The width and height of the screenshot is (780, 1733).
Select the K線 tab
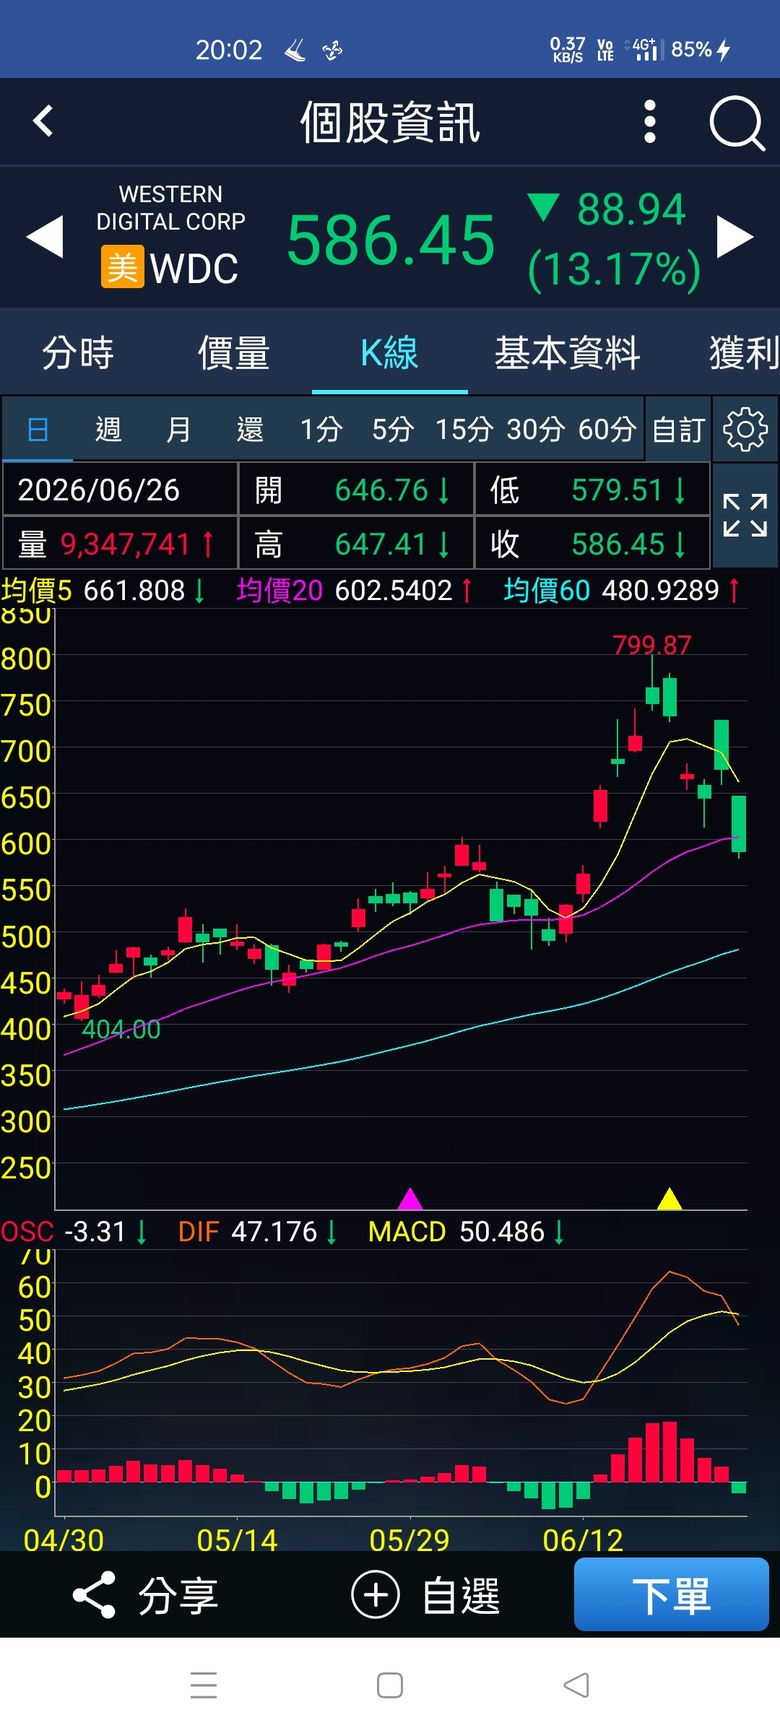[389, 353]
